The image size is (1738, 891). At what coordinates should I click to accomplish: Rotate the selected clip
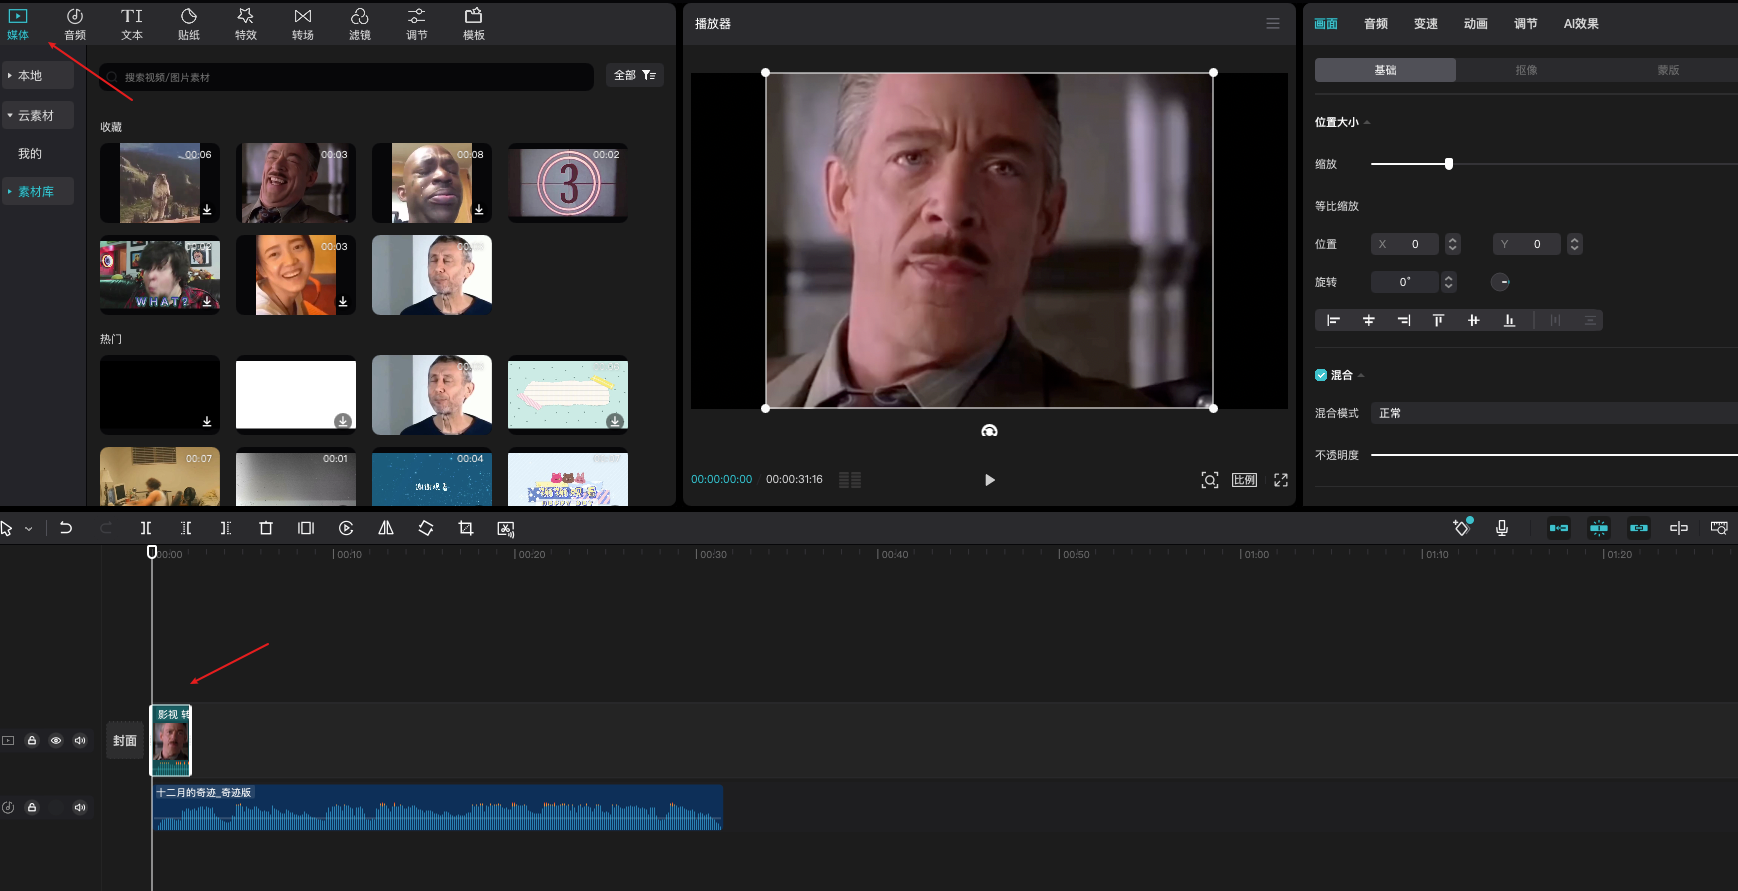[426, 528]
